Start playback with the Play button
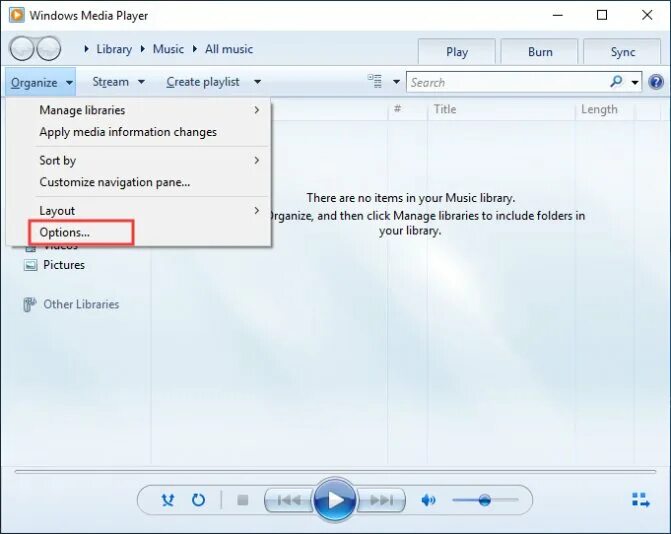Image resolution: width=671 pixels, height=534 pixels. pyautogui.click(x=335, y=499)
